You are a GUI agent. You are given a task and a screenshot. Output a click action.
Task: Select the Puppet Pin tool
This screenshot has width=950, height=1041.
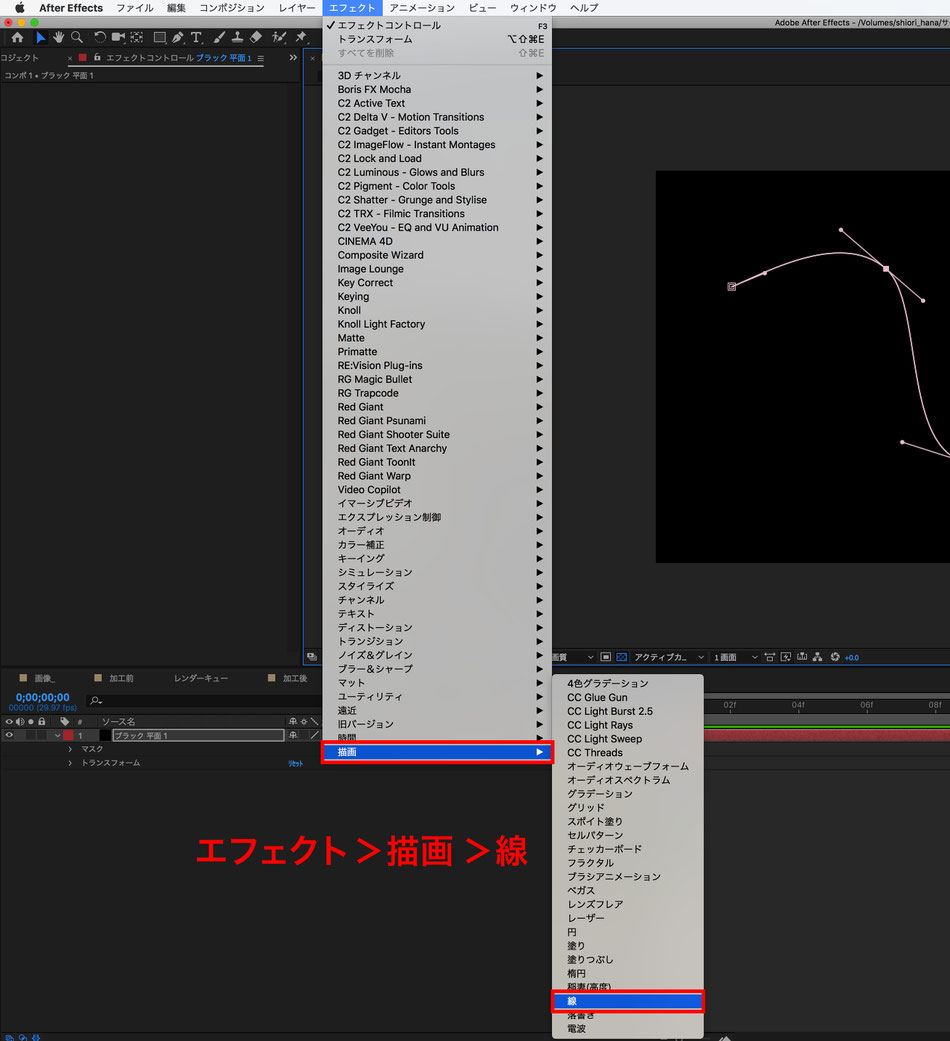pyautogui.click(x=301, y=37)
